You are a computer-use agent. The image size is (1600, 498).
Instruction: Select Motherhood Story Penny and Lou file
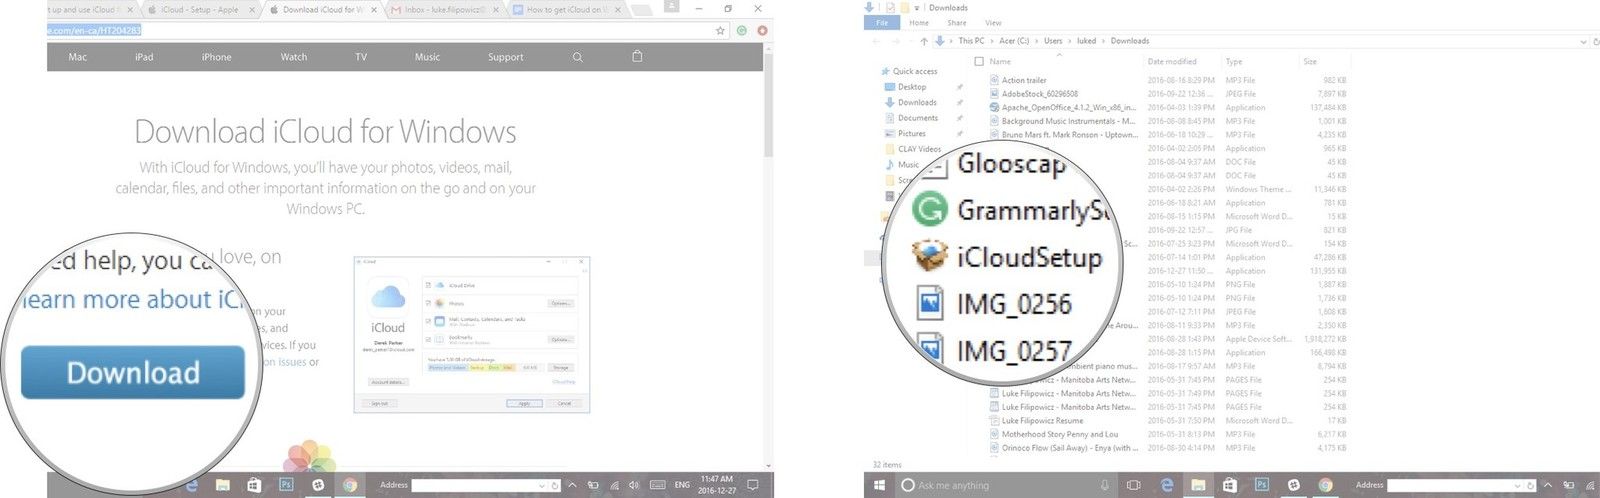click(x=1060, y=434)
